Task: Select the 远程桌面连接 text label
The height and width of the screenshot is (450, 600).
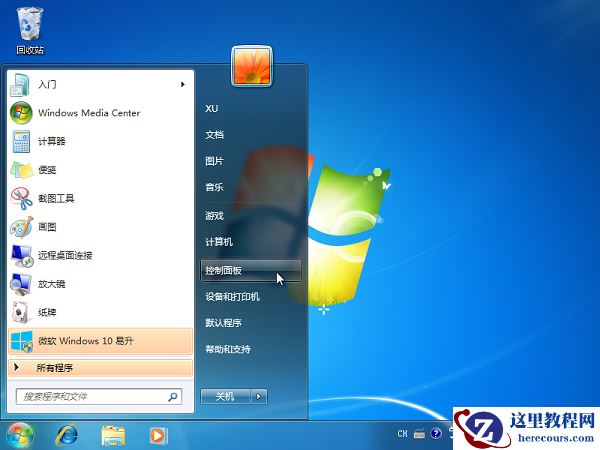Action: 65,255
